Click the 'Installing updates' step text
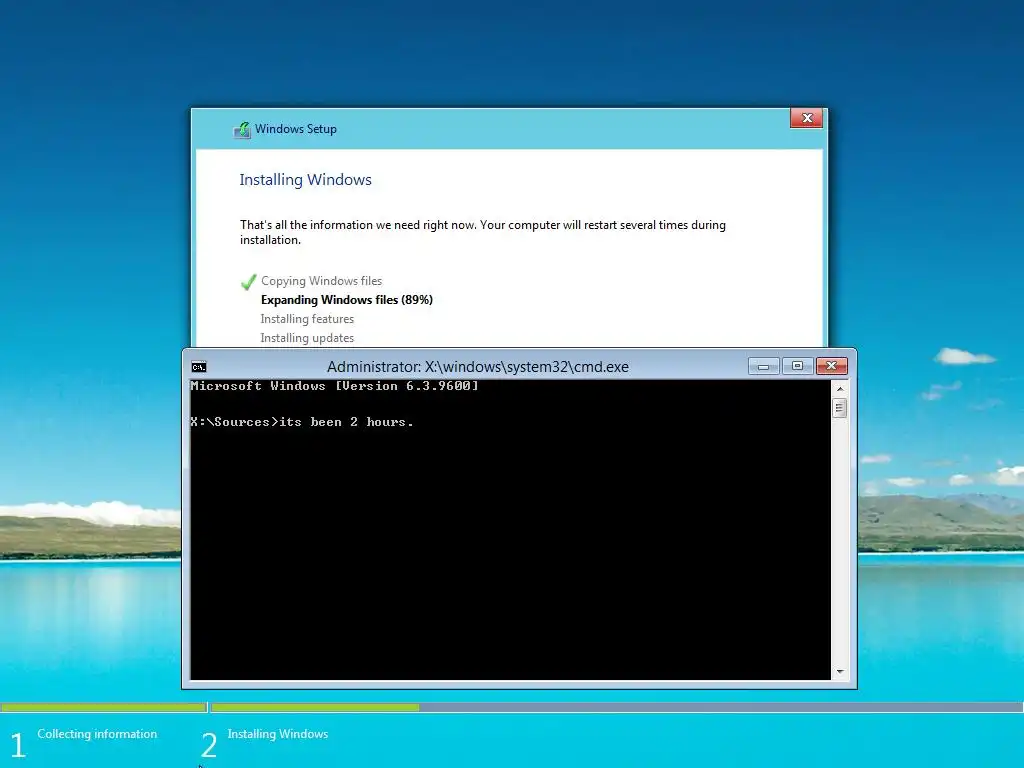1024x768 pixels. click(307, 338)
